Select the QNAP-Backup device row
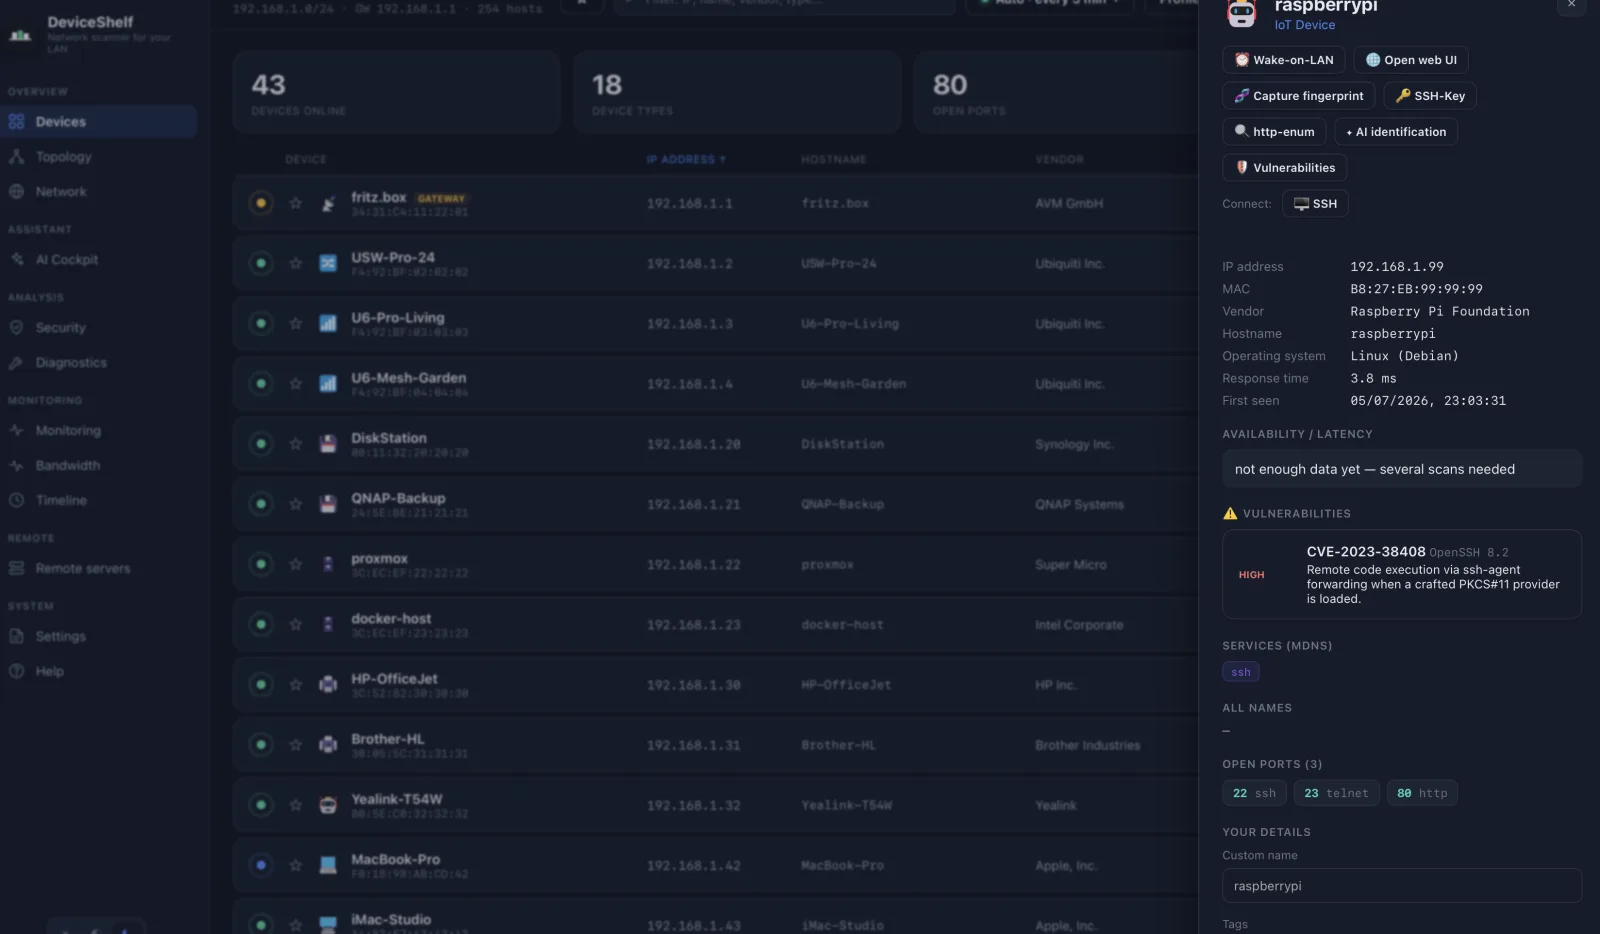 pos(715,505)
